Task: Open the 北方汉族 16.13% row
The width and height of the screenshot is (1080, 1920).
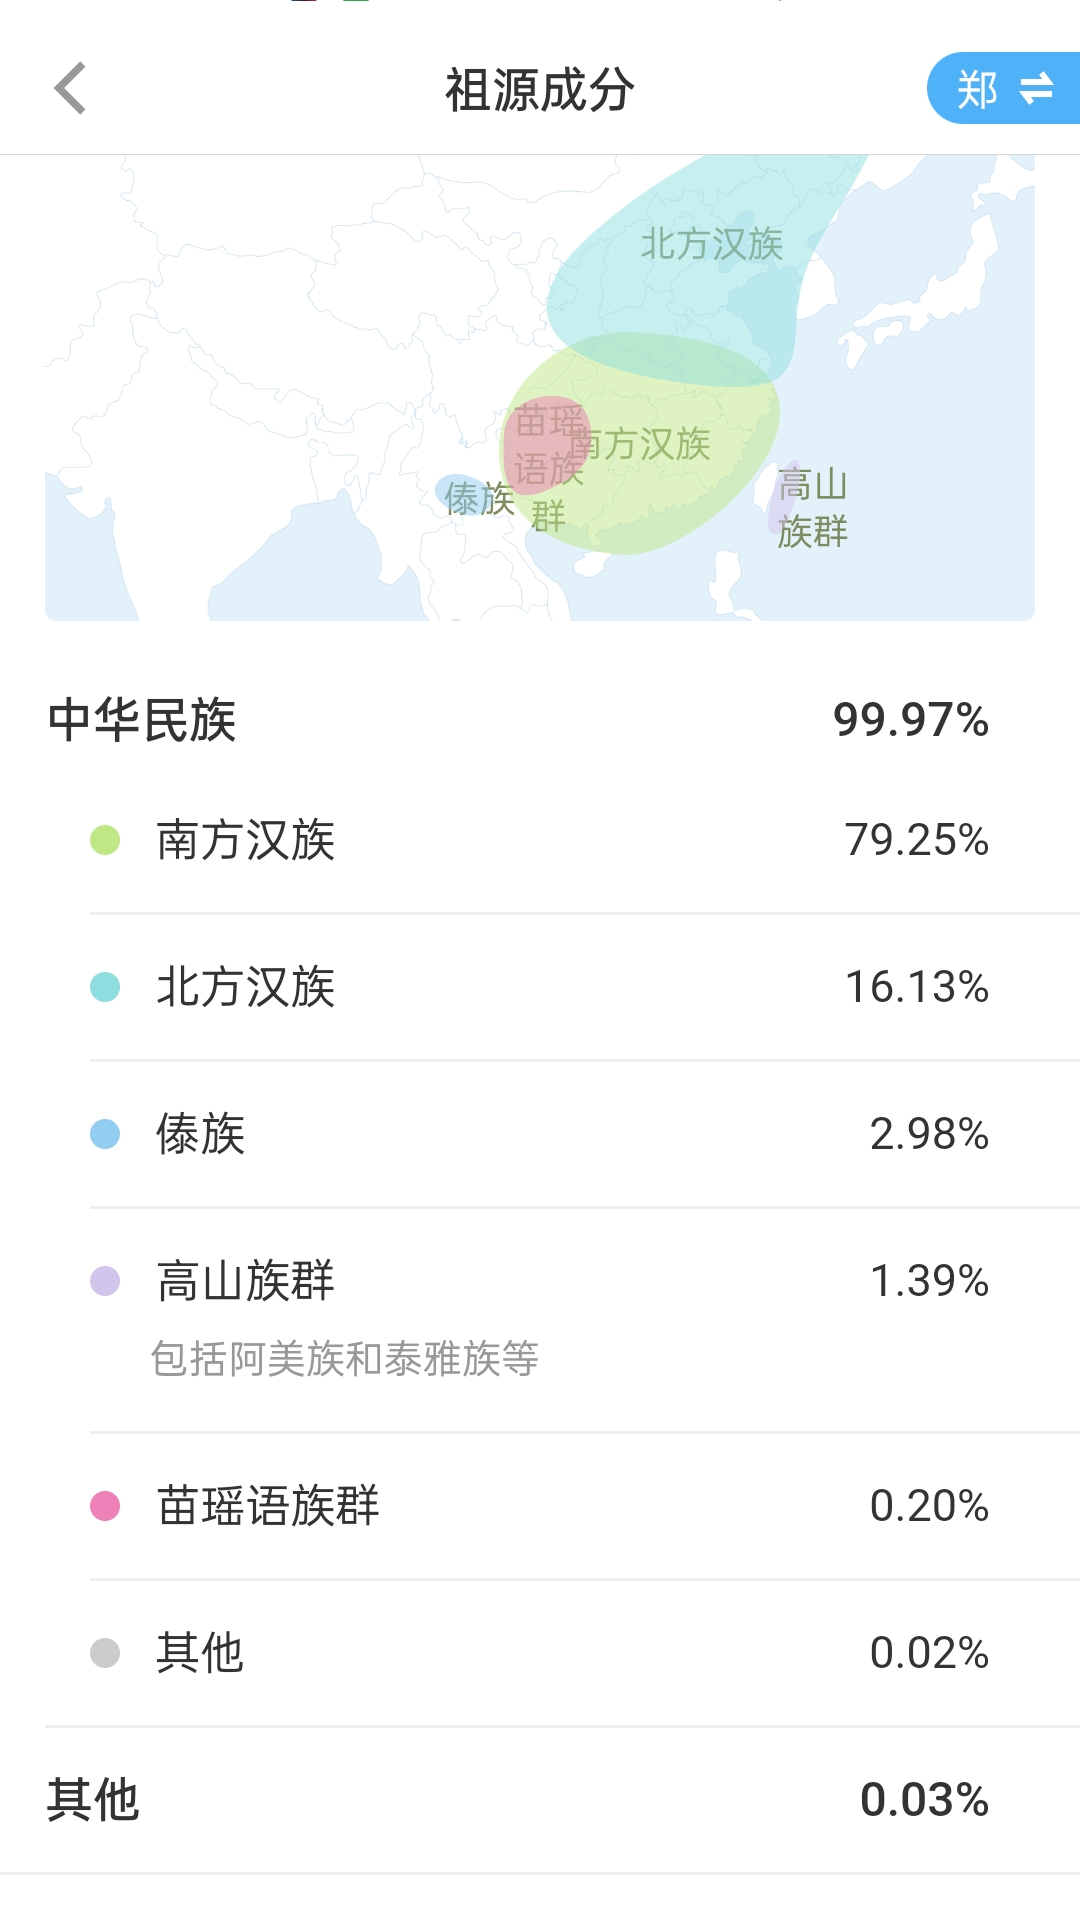Action: coord(540,987)
